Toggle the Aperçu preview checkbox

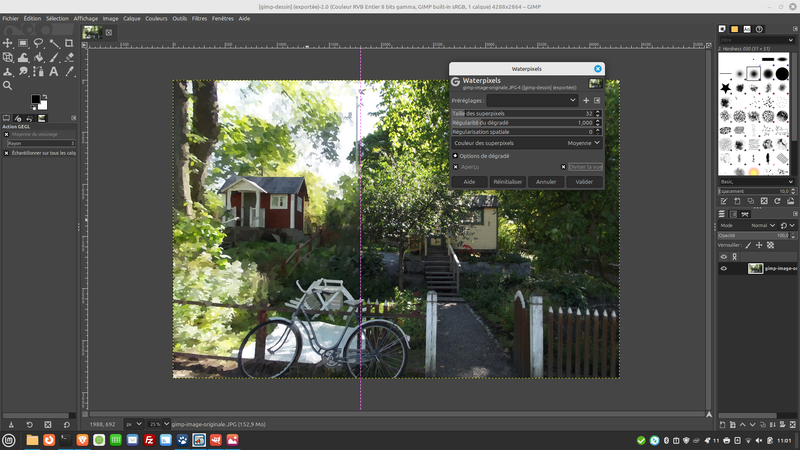[456, 167]
